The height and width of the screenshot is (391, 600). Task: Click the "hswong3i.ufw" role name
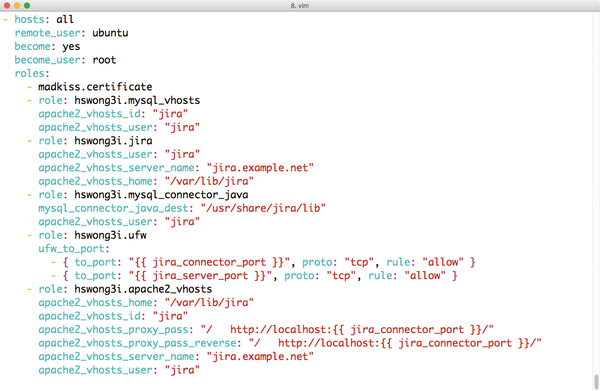tap(110, 235)
